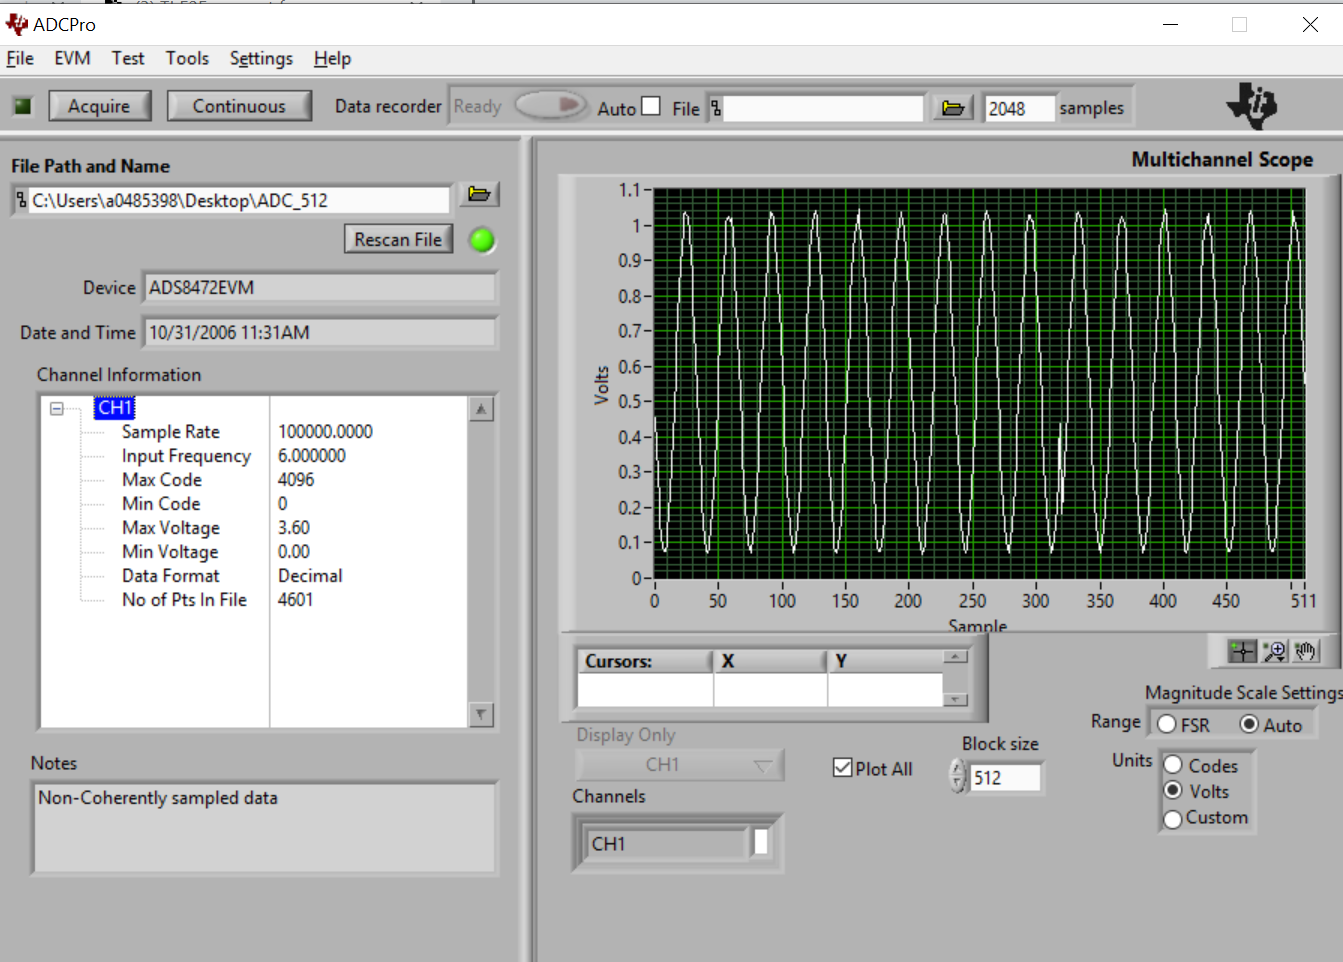This screenshot has width=1343, height=962.
Task: Click the green rescan status LED
Action: [x=482, y=241]
